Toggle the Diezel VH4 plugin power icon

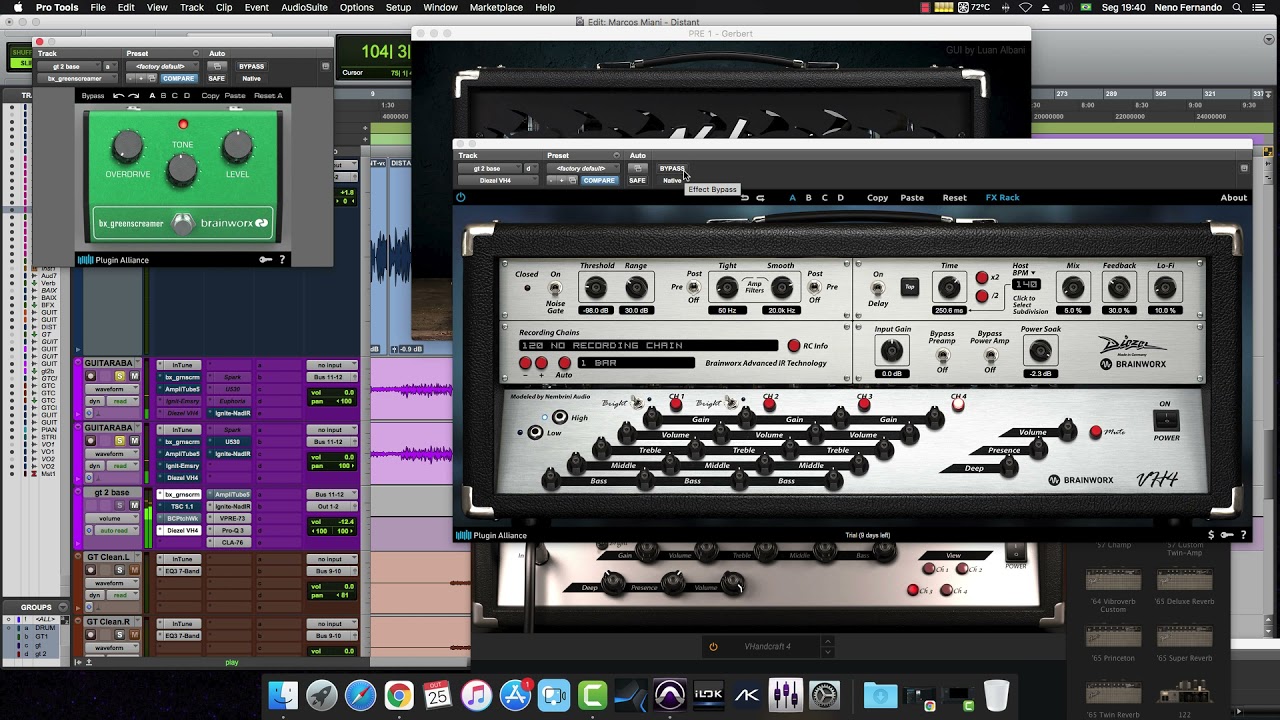[461, 197]
